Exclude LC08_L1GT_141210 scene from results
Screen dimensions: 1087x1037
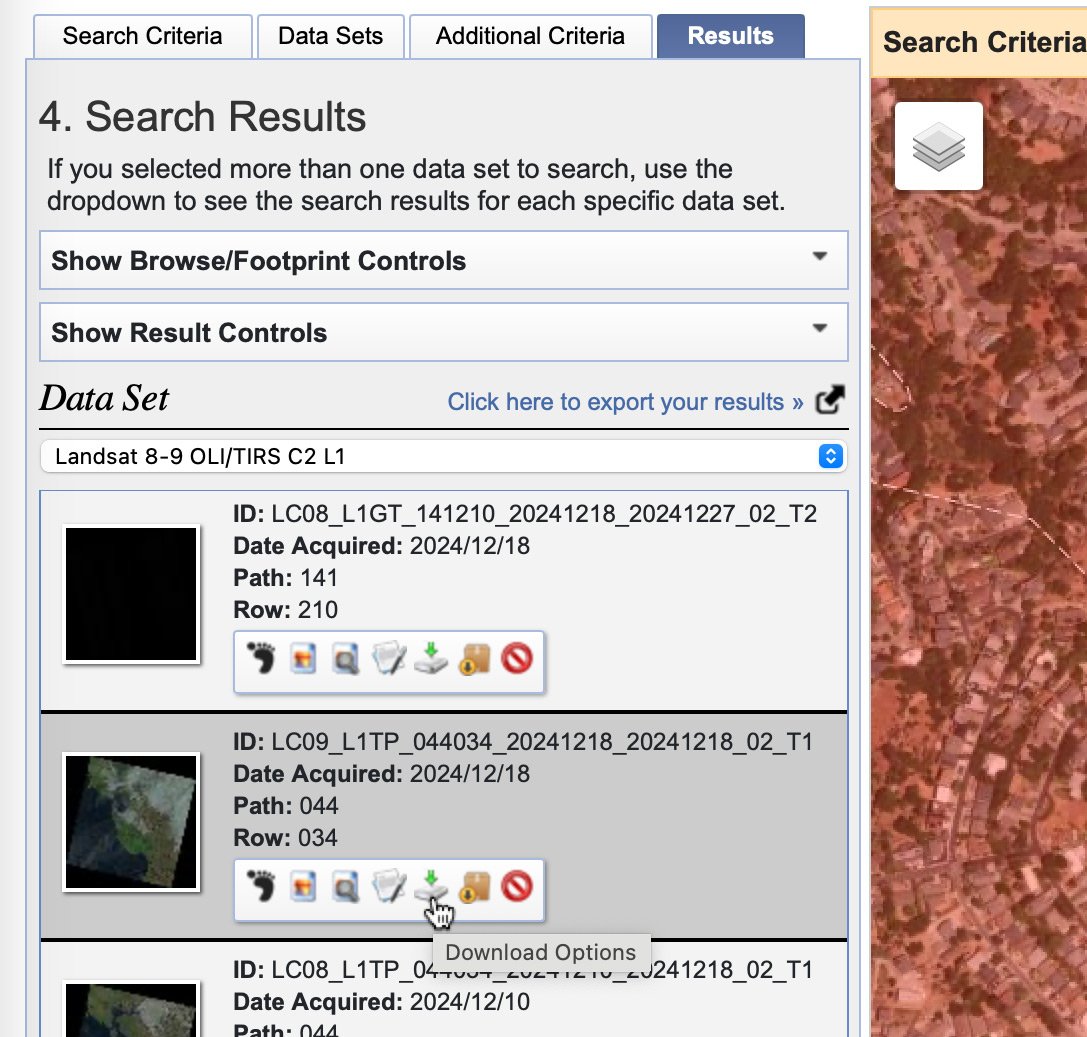517,659
